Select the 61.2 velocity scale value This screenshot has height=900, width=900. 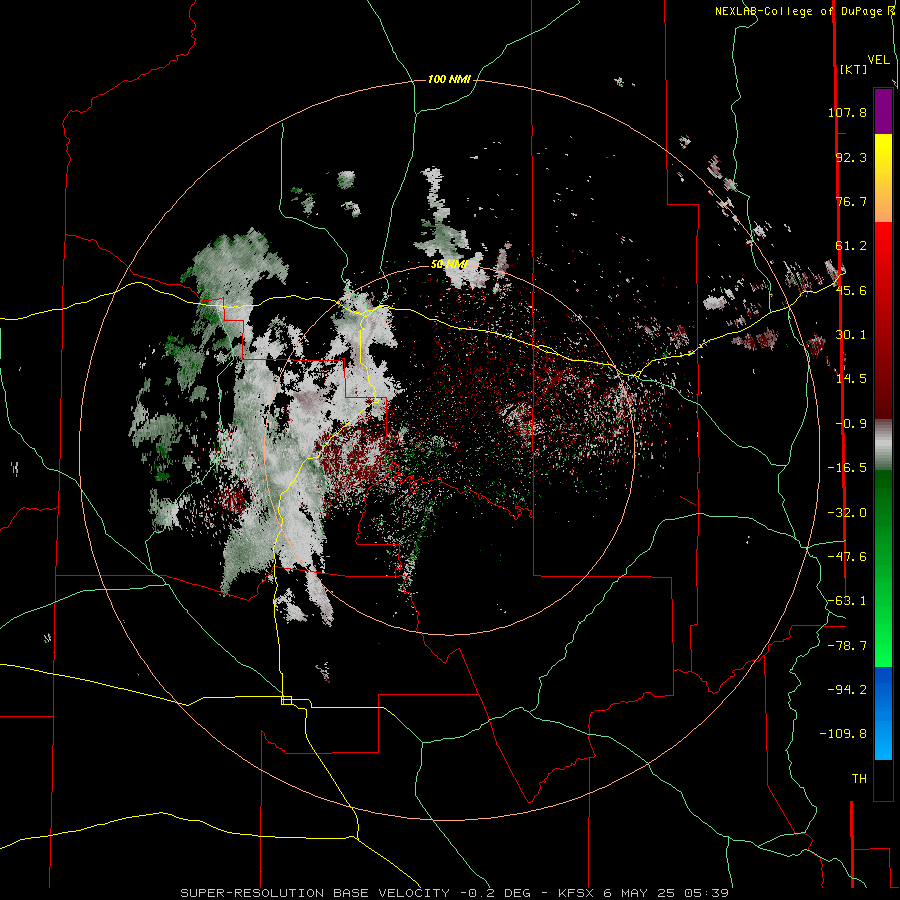pyautogui.click(x=851, y=246)
